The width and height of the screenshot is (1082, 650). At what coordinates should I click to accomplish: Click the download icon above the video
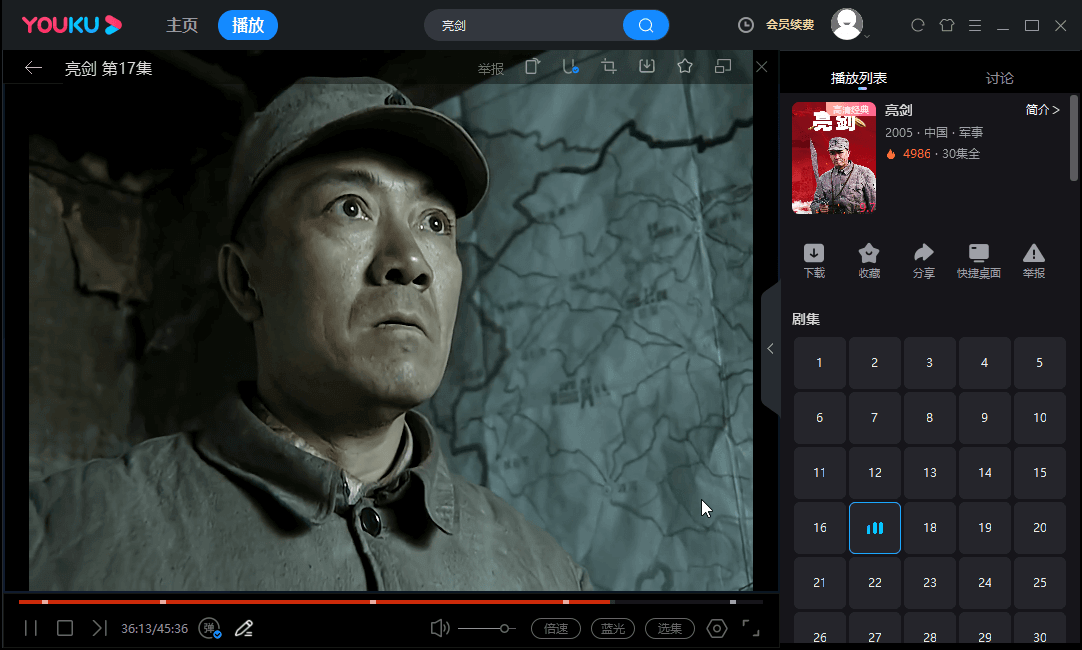[x=647, y=66]
